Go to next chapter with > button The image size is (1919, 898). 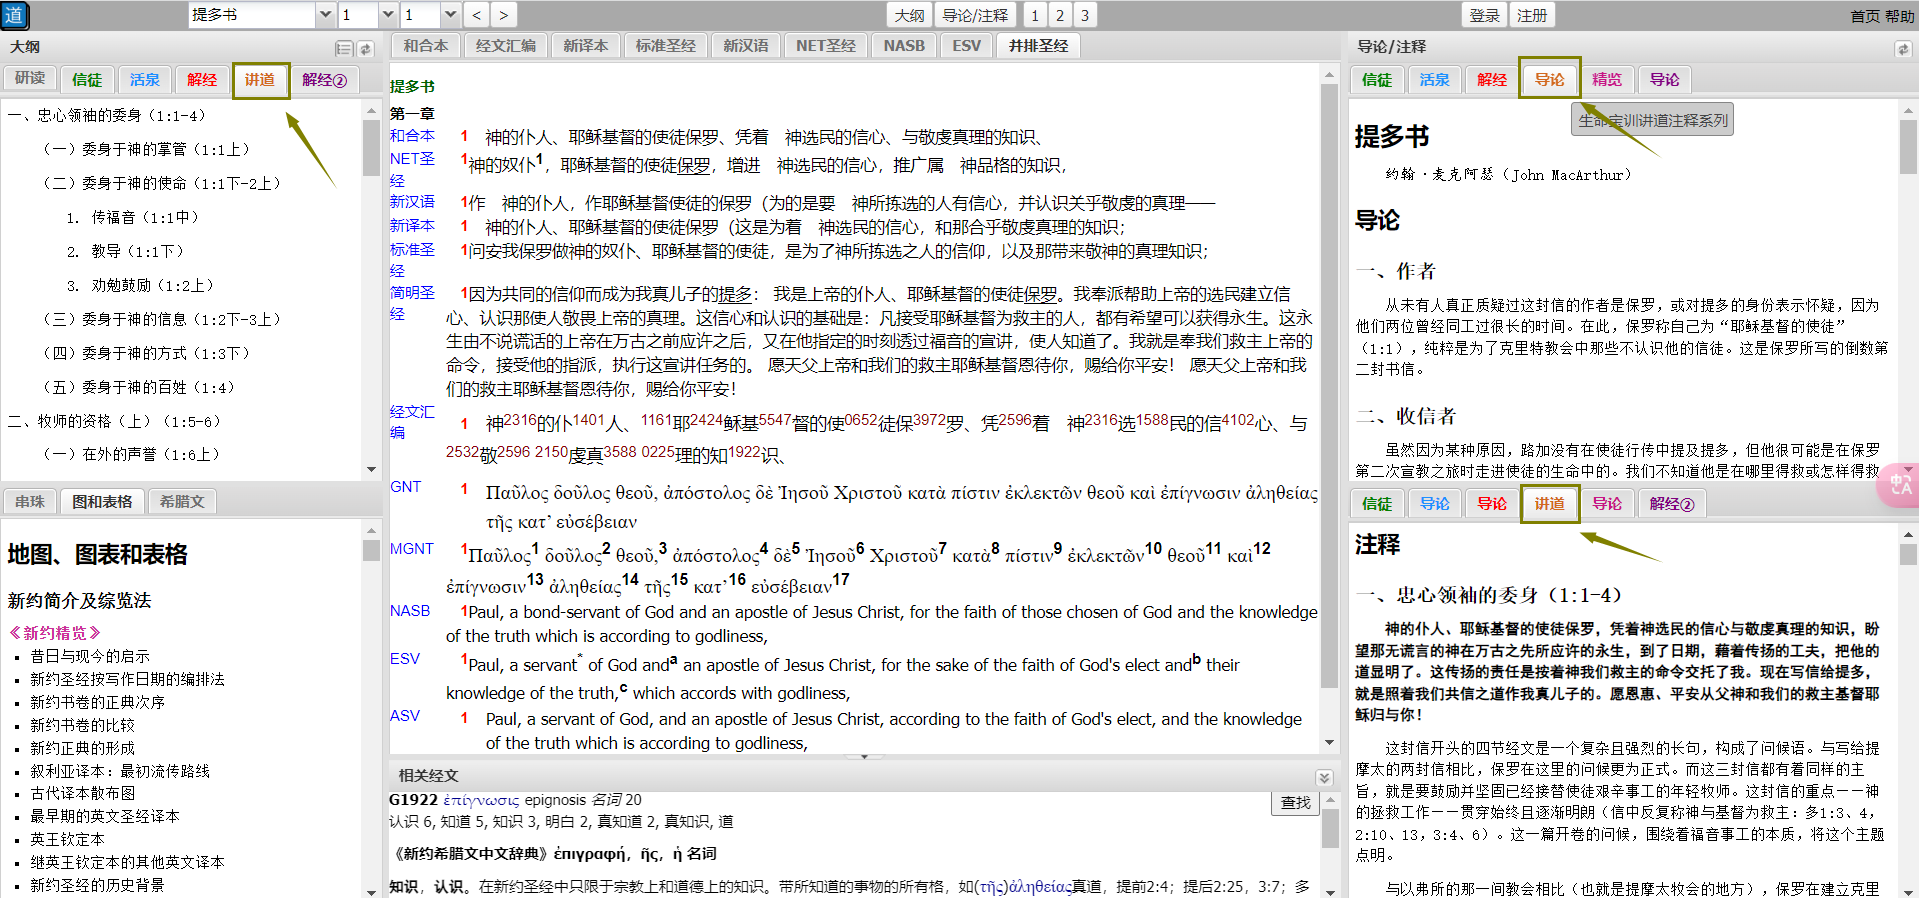503,15
